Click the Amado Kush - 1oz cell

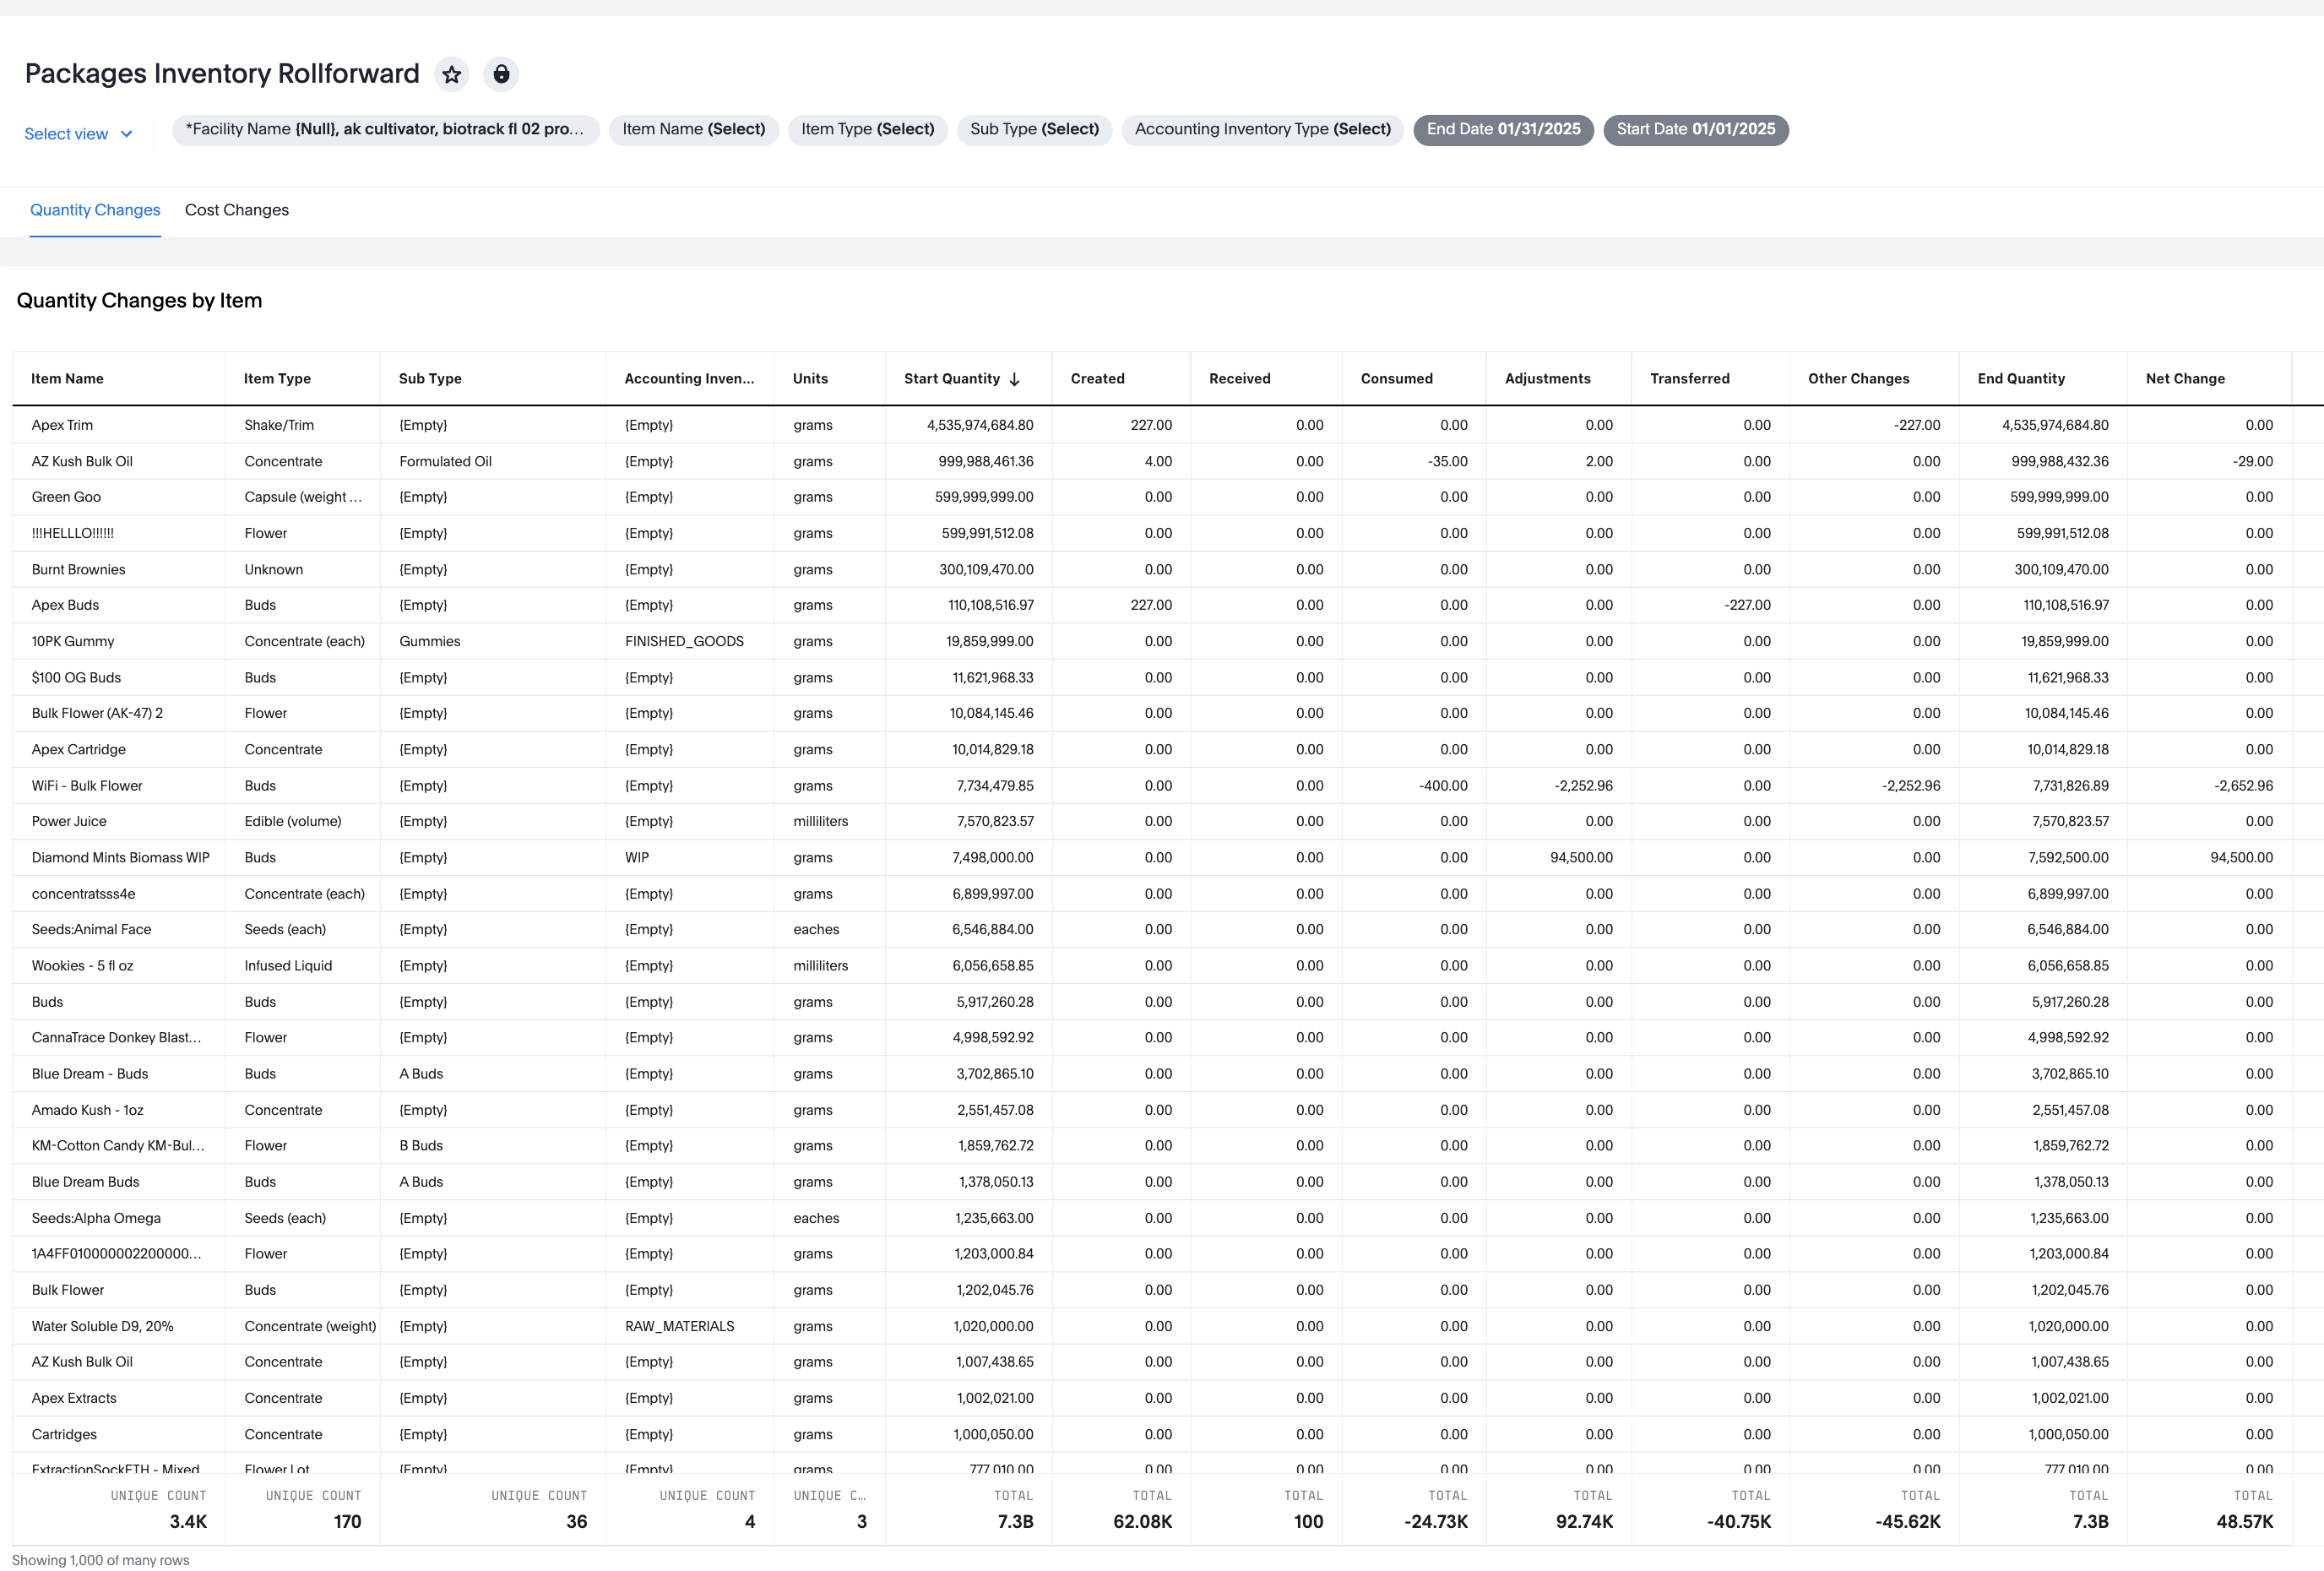point(118,1110)
